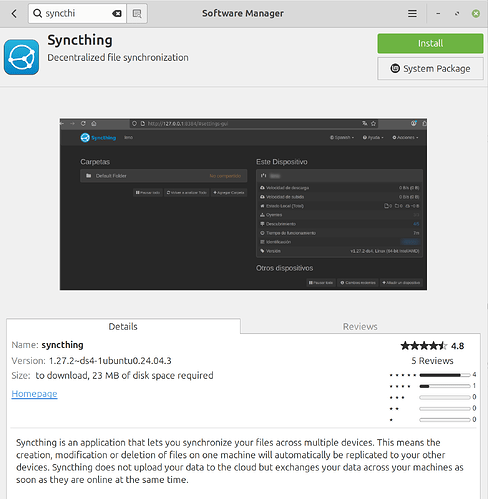Screen dimensions: 488x499
Task: Focus the search box containing syncthi
Action: (77, 14)
